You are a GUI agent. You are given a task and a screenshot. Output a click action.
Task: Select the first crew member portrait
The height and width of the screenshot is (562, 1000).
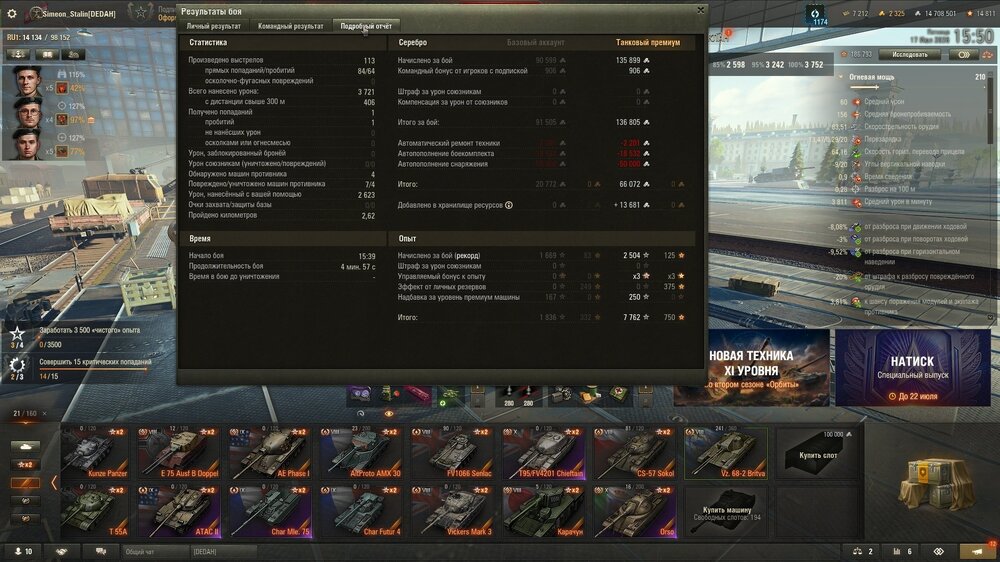tap(27, 80)
